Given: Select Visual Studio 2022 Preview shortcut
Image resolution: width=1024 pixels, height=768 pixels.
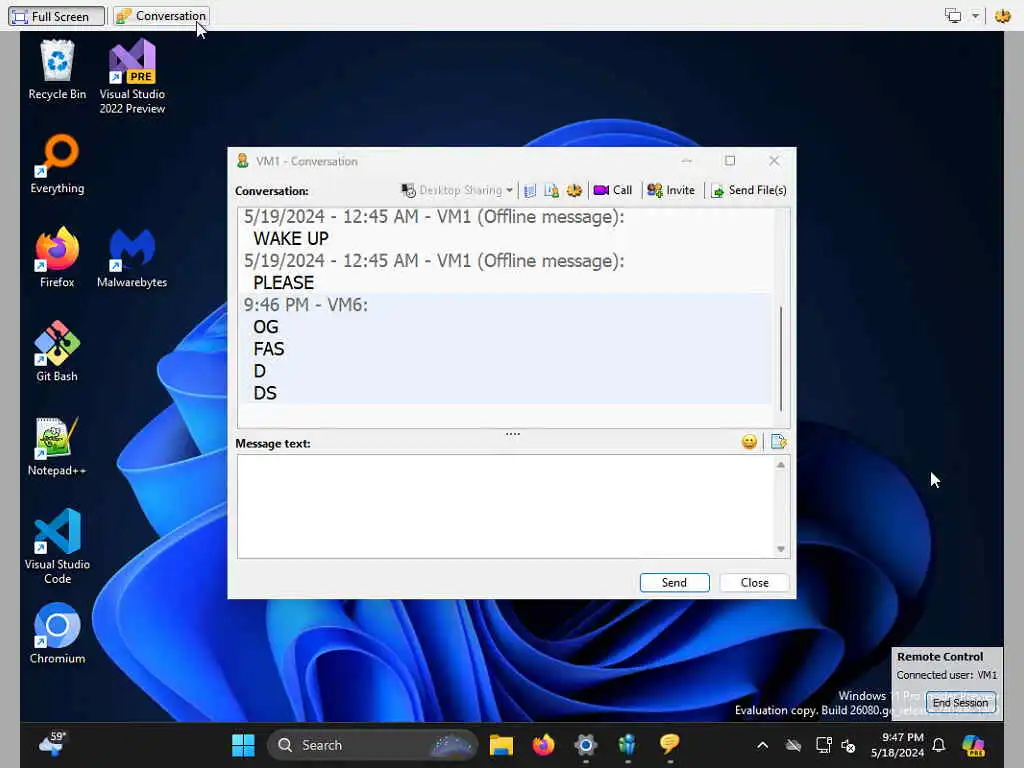Looking at the screenshot, I should click(132, 77).
